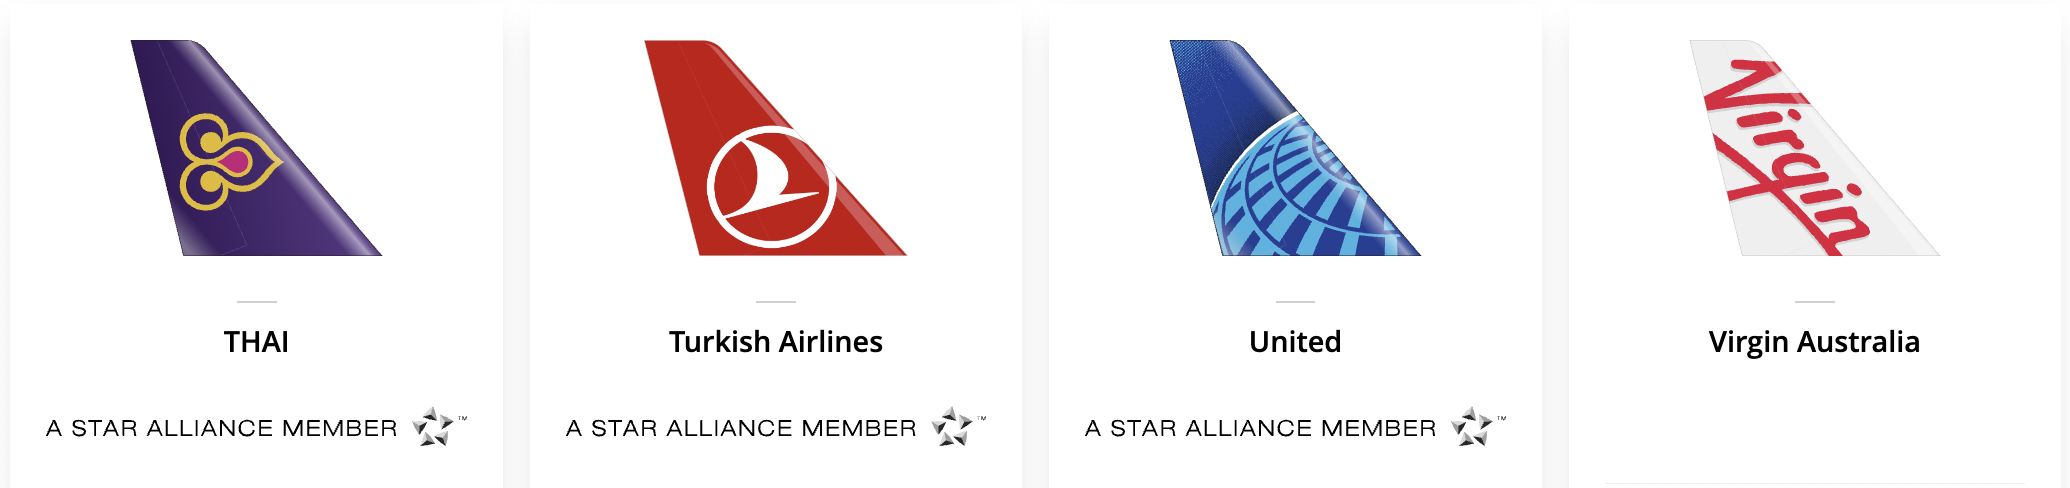Click the divider line above Virgin Australia
2070x488 pixels.
pos(1814,301)
